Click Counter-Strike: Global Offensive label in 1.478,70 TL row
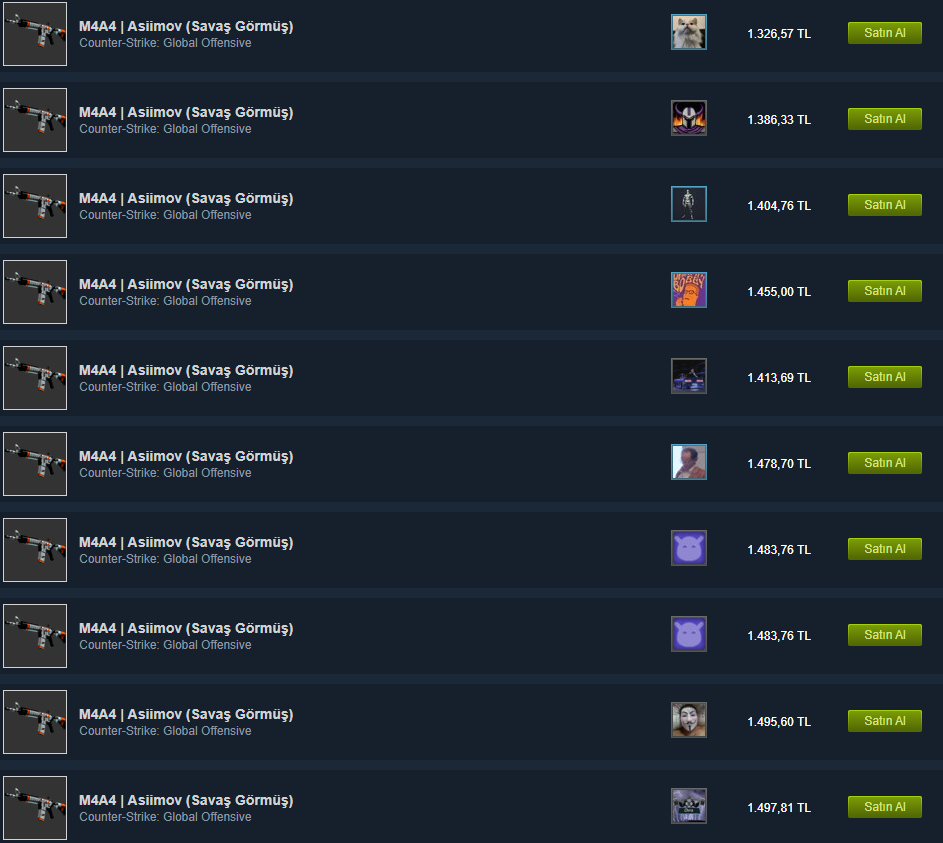Image resolution: width=943 pixels, height=843 pixels. point(165,473)
